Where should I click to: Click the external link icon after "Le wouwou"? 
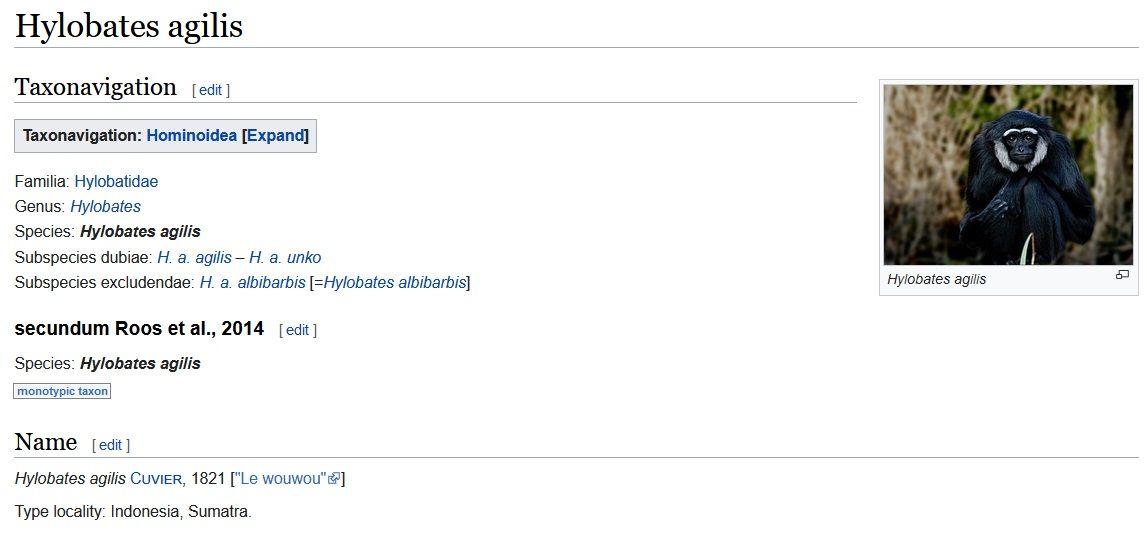pos(334,479)
